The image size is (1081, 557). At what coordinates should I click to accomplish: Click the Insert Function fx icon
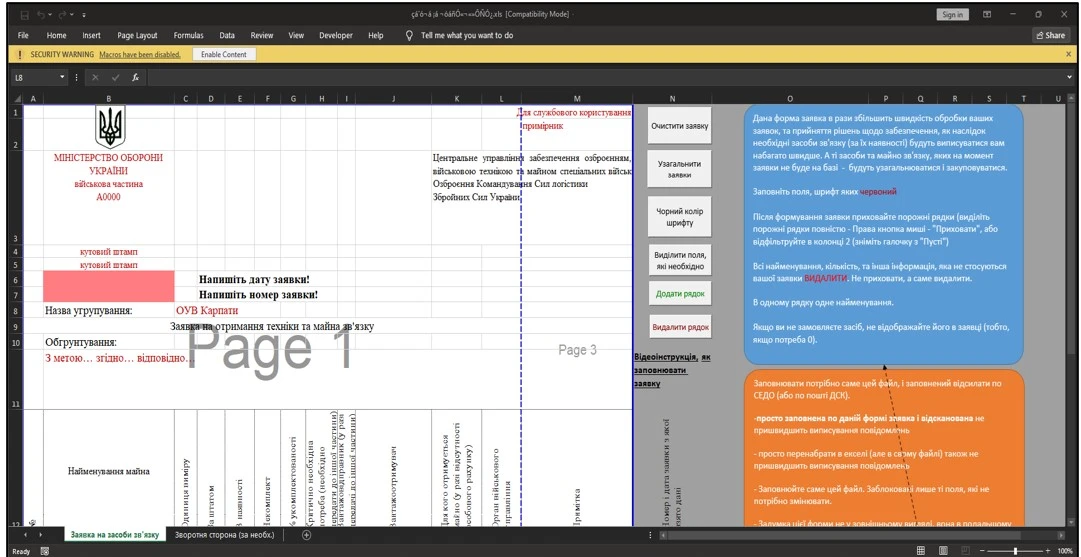click(x=136, y=78)
